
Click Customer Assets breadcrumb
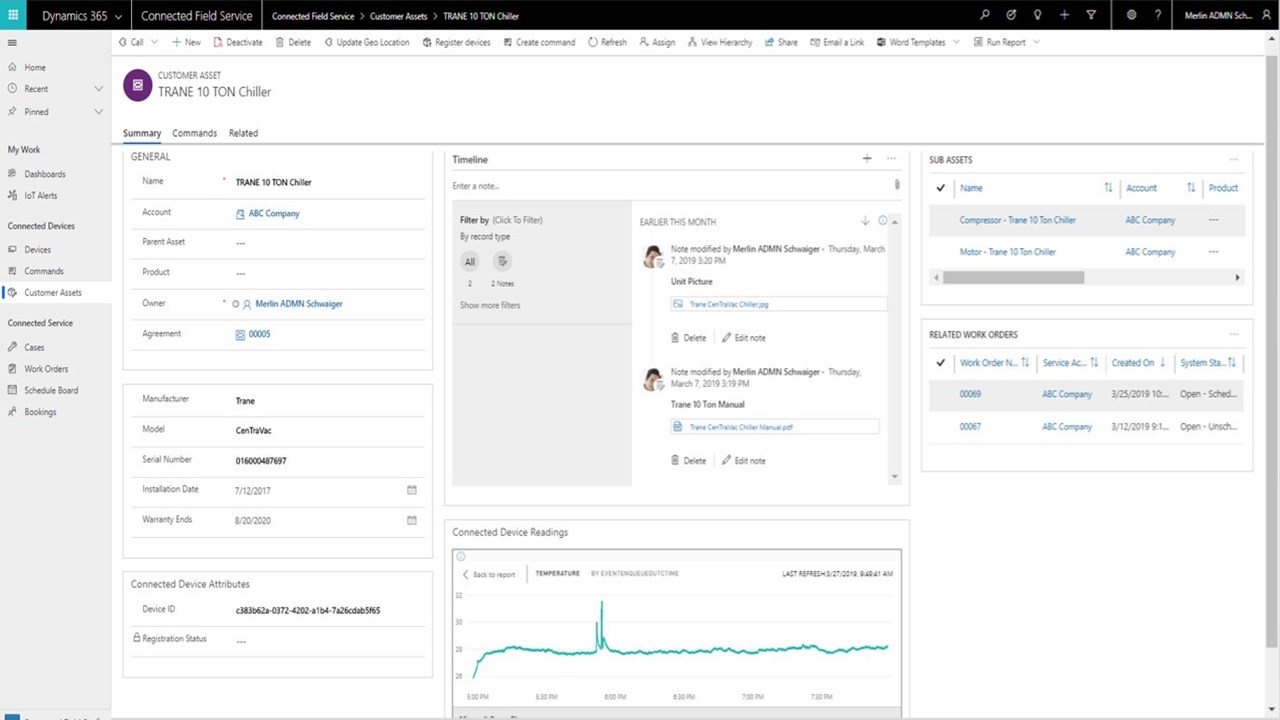tap(399, 16)
